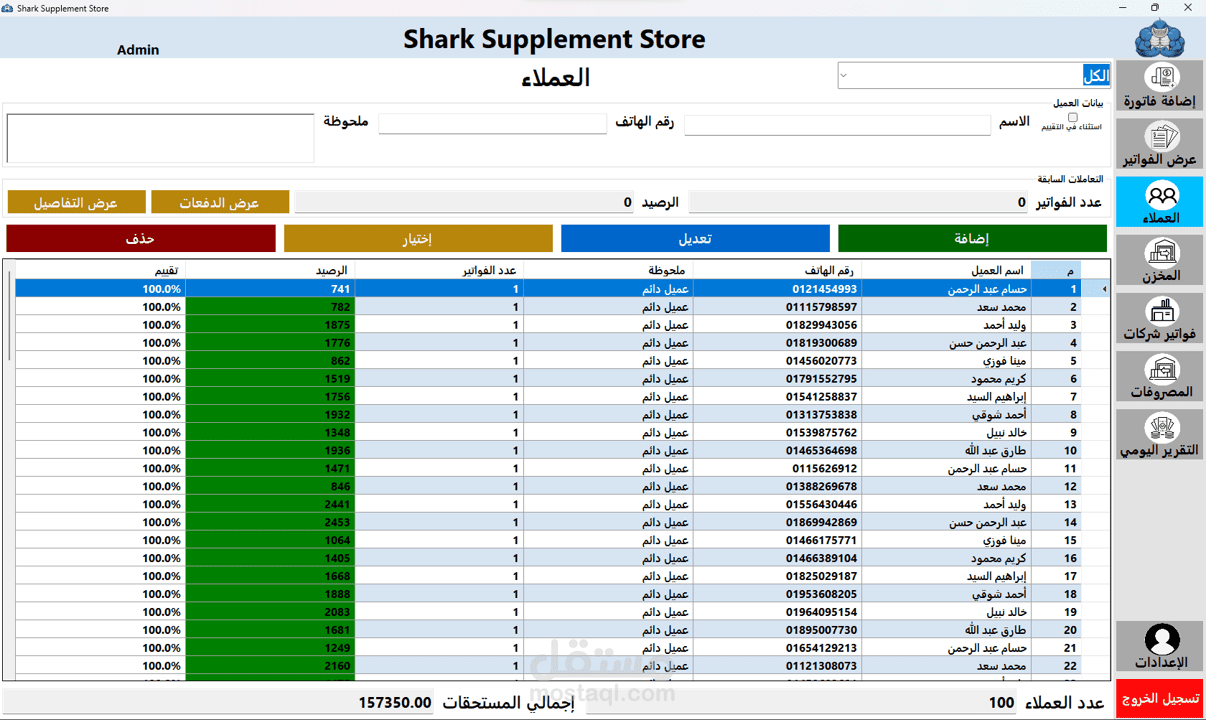The width and height of the screenshot is (1206, 720).
Task: Click the app icon in title bar
Action: 8,8
